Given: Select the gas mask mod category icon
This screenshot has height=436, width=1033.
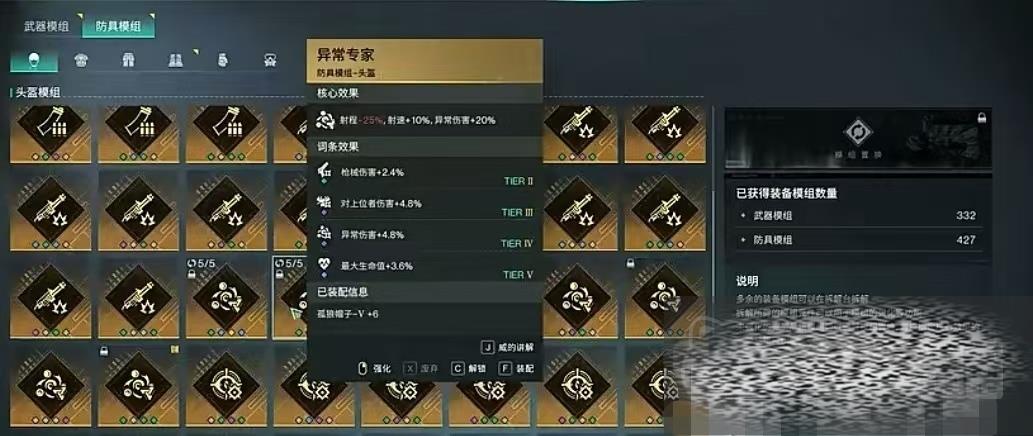Looking at the screenshot, I should click(x=270, y=61).
